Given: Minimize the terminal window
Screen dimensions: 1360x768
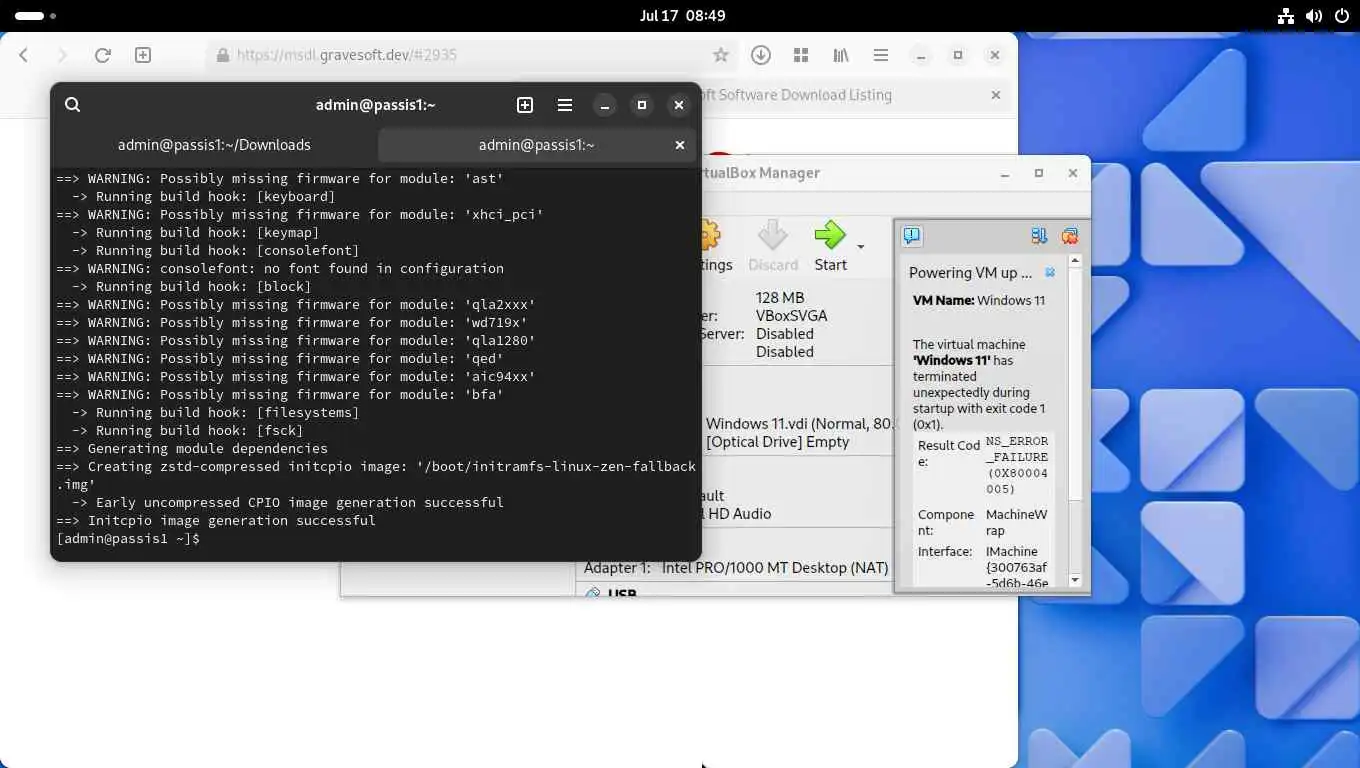Looking at the screenshot, I should pyautogui.click(x=604, y=105).
